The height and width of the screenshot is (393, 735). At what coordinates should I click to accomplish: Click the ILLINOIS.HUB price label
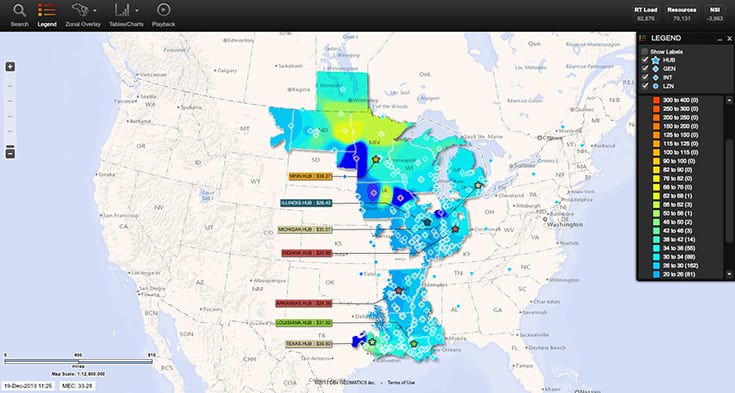pos(306,203)
